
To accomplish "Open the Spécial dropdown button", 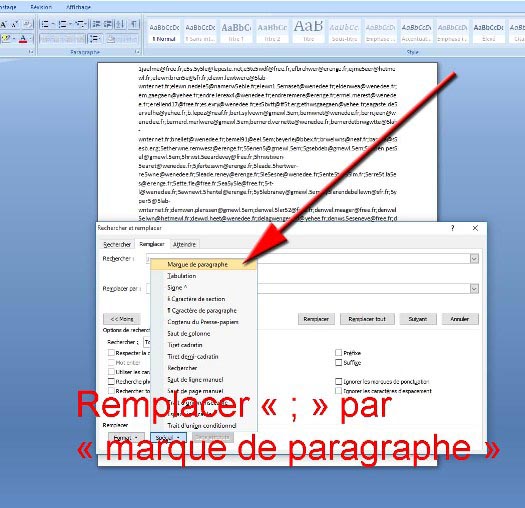I will point(168,437).
